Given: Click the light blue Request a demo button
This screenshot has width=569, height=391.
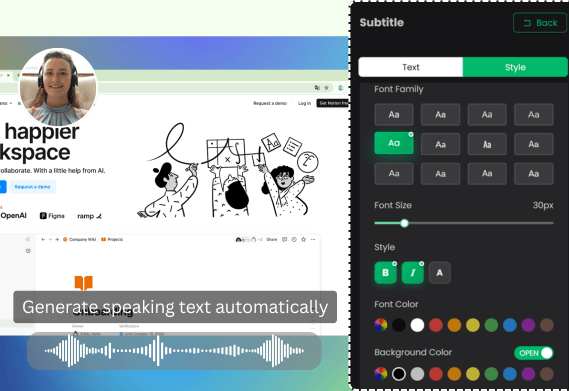Looking at the screenshot, I should (32, 187).
